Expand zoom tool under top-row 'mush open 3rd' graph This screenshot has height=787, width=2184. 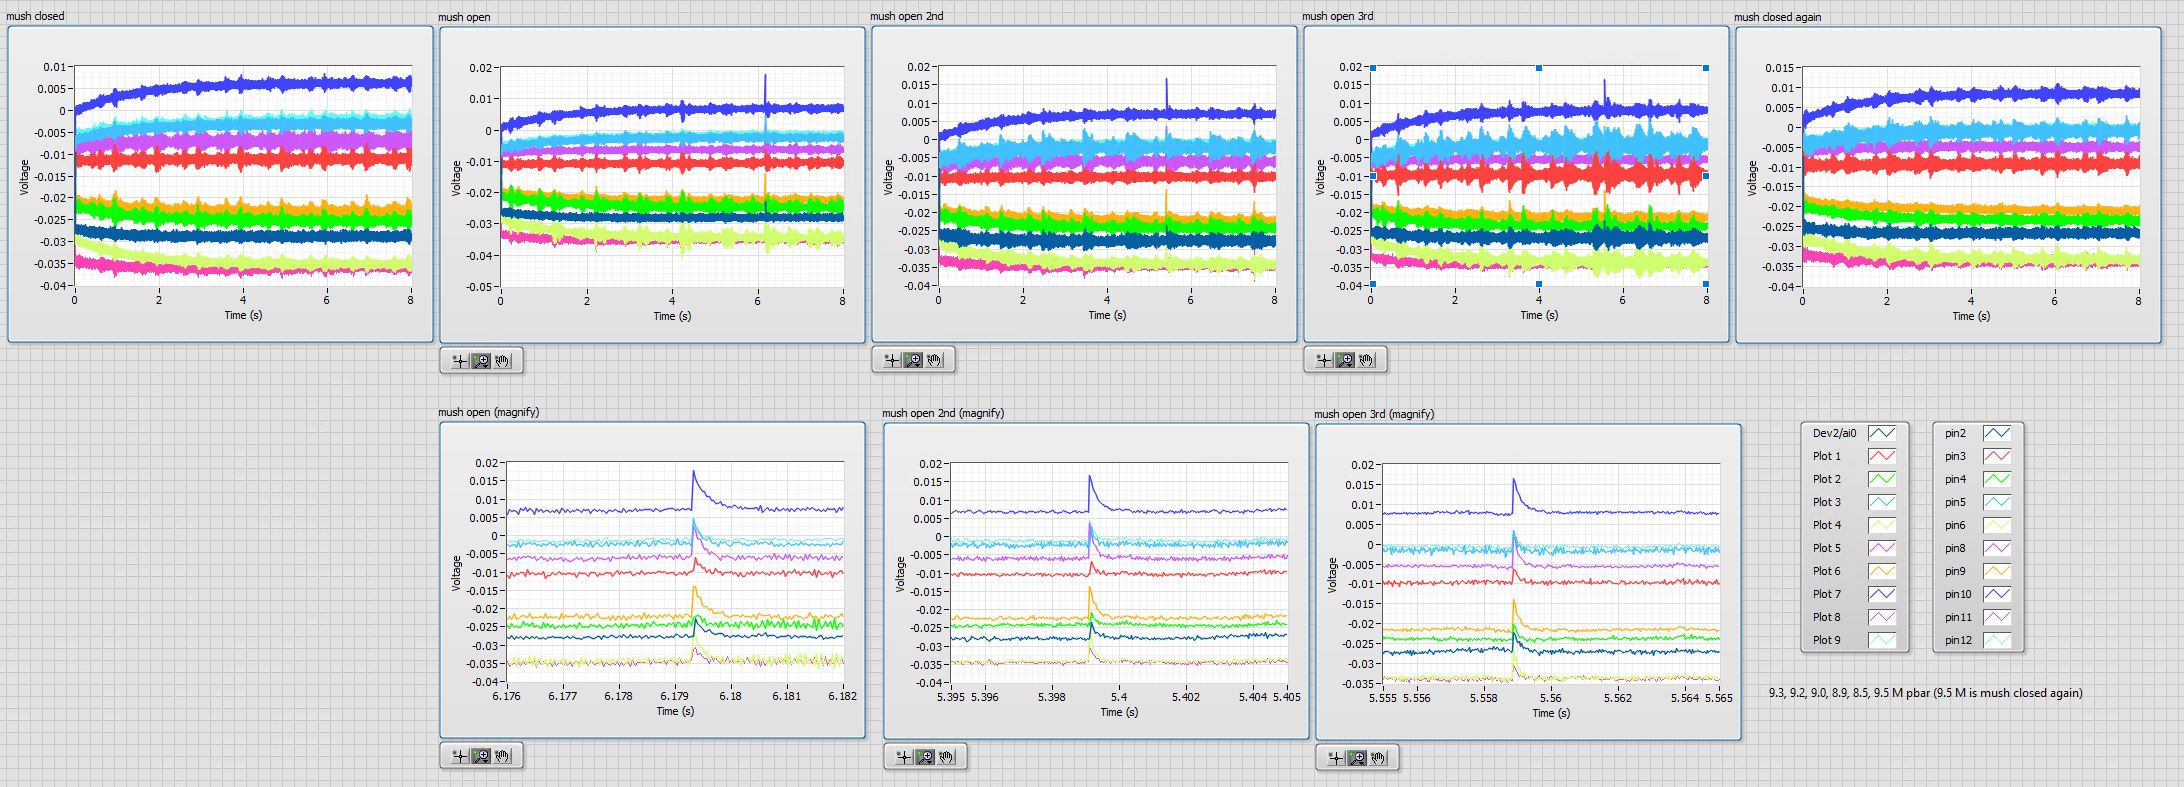point(1345,360)
